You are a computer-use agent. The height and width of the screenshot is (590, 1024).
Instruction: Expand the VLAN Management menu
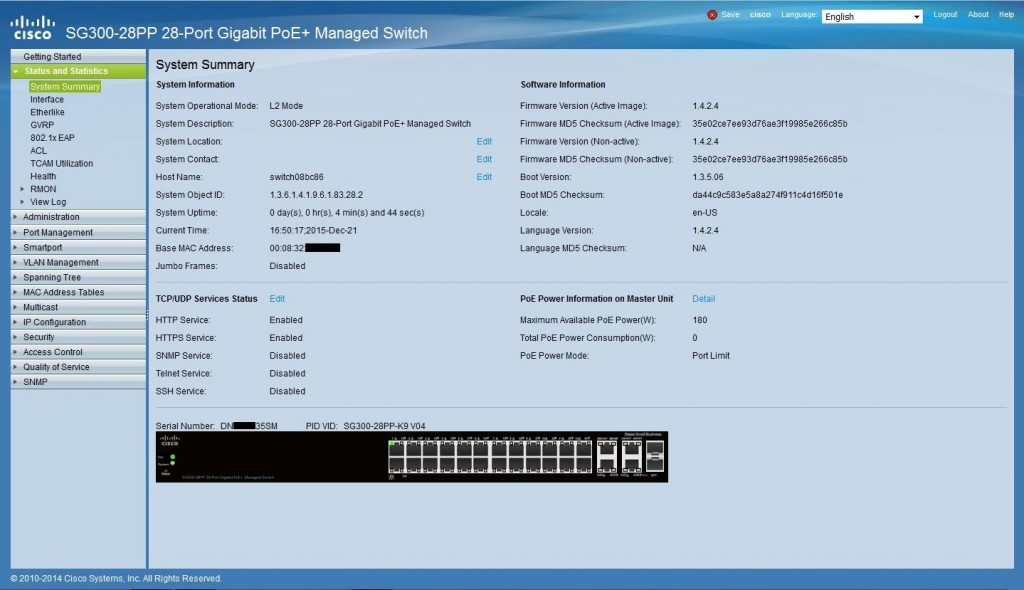pyautogui.click(x=78, y=263)
